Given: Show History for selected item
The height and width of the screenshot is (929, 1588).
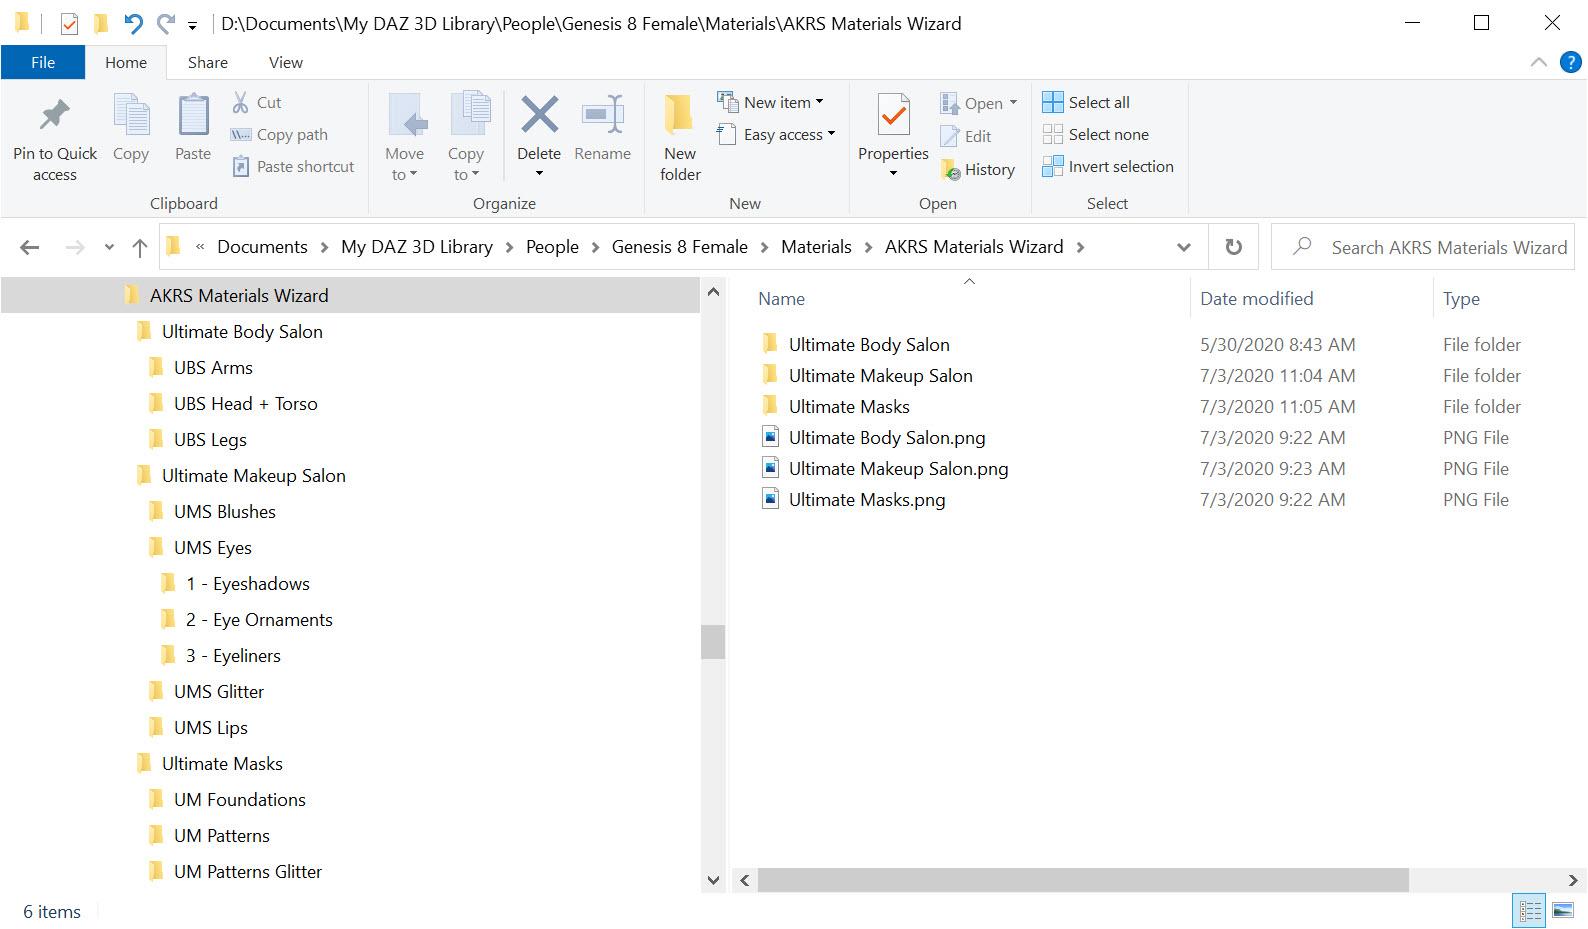Looking at the screenshot, I should coord(978,169).
